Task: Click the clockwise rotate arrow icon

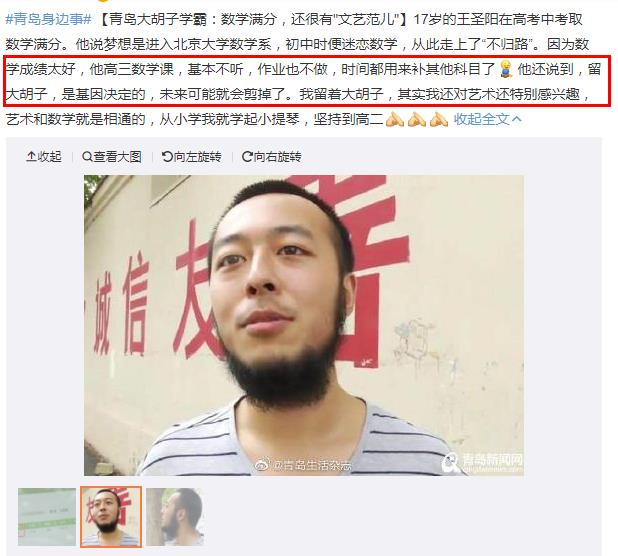Action: click(x=247, y=157)
